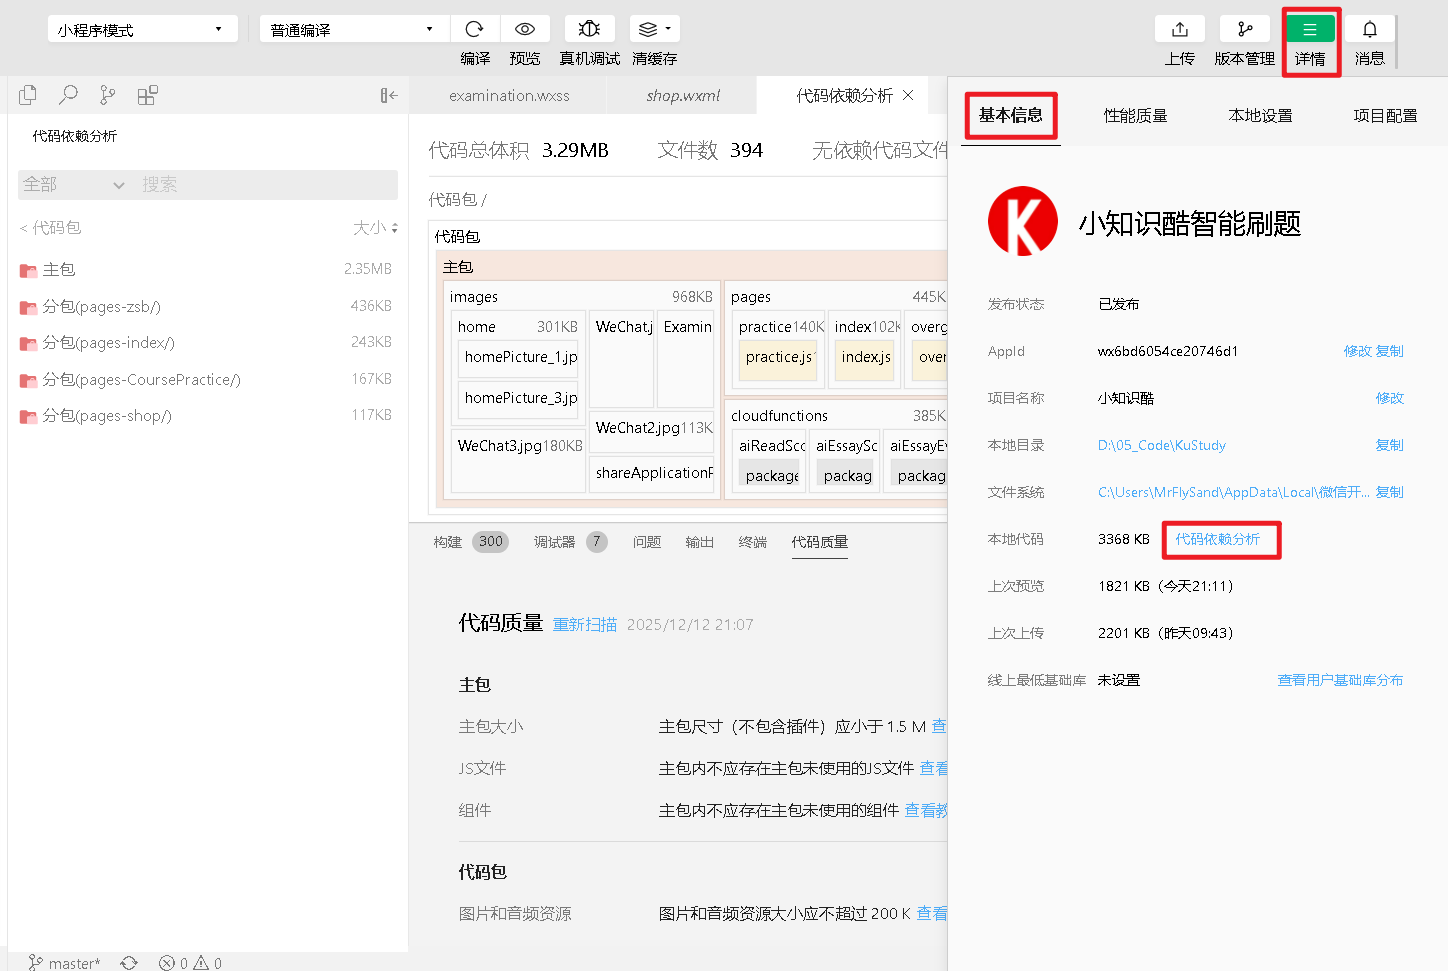Open real device debugging (真机调试) icon
This screenshot has height=971, width=1448.
(589, 29)
